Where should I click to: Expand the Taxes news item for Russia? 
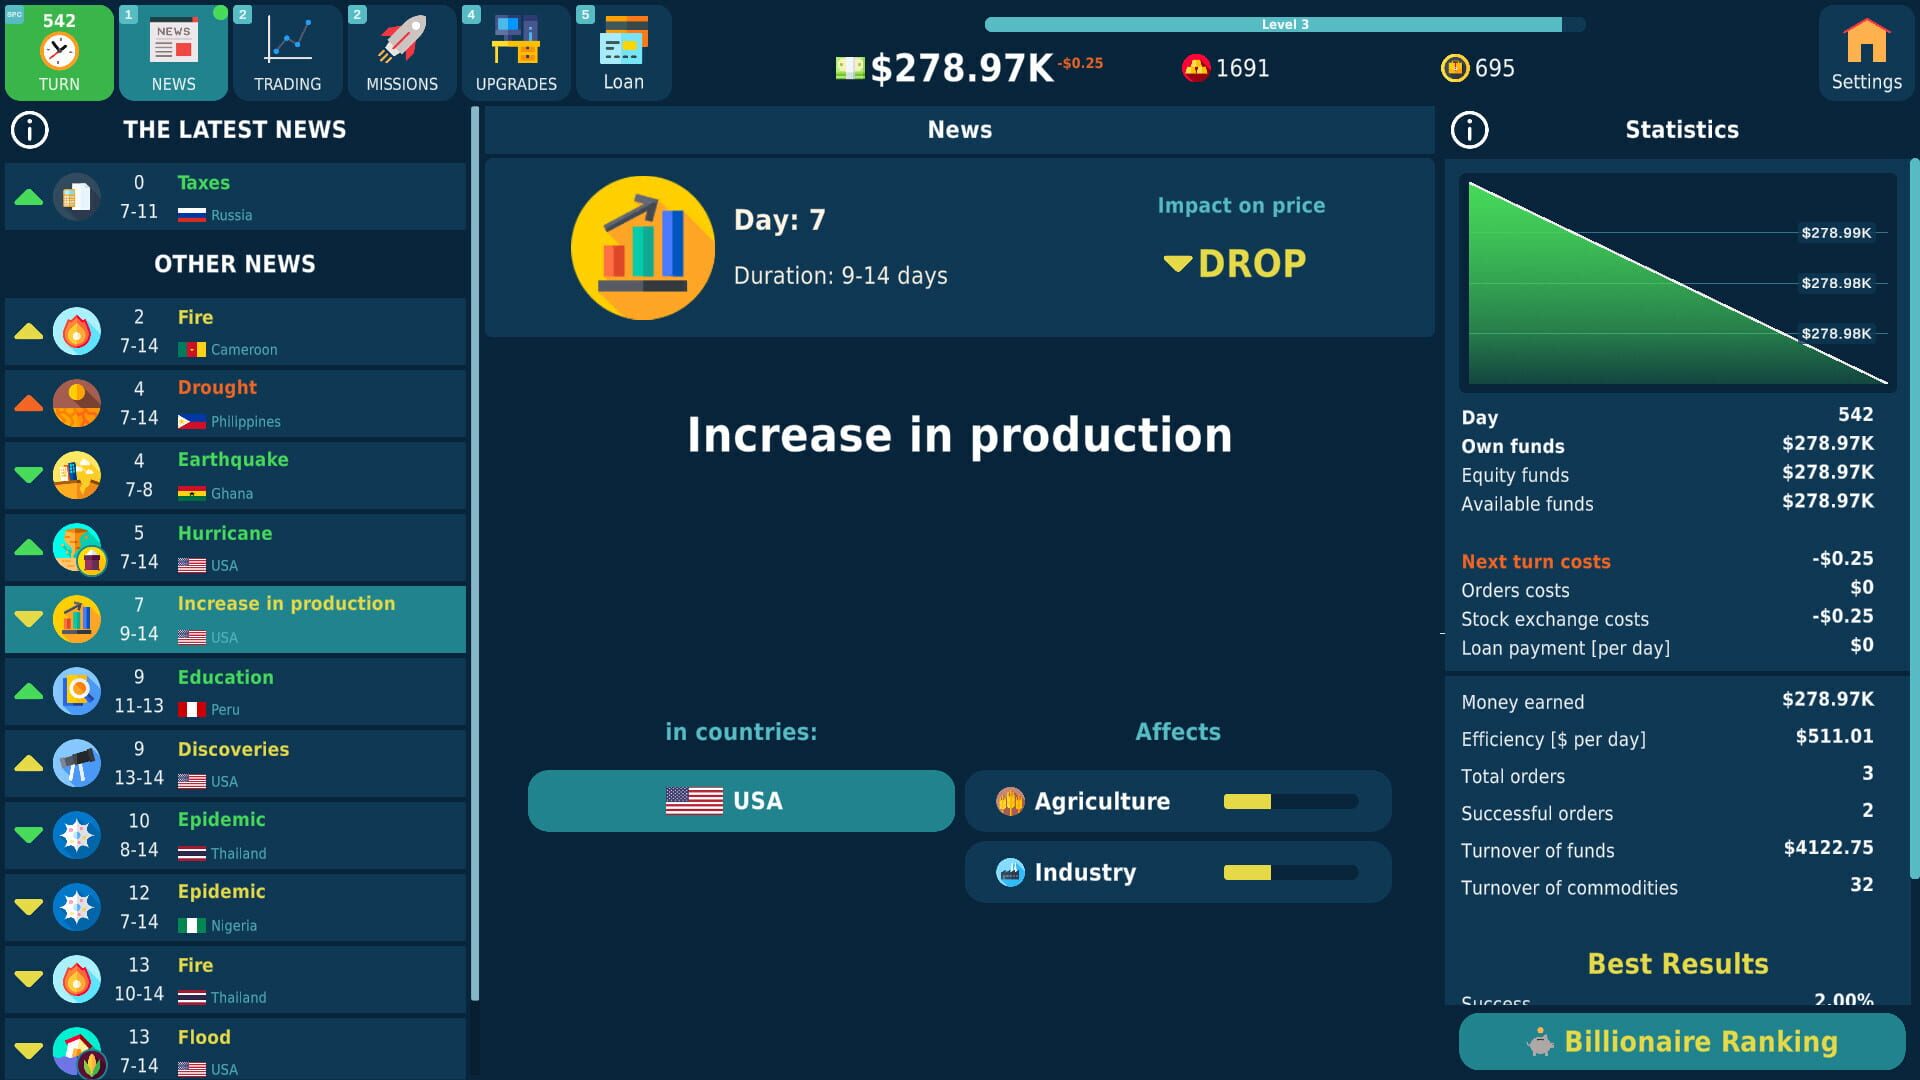[235, 196]
